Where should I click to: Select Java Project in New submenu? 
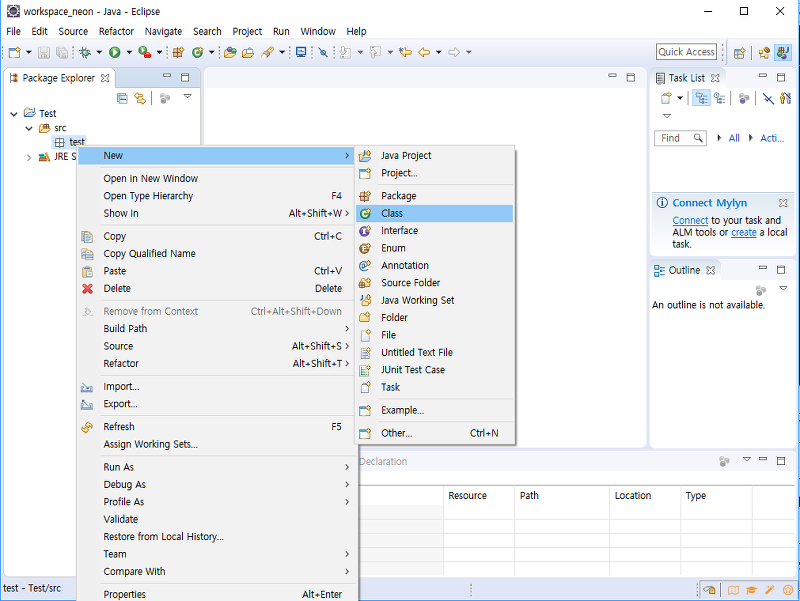434,156
